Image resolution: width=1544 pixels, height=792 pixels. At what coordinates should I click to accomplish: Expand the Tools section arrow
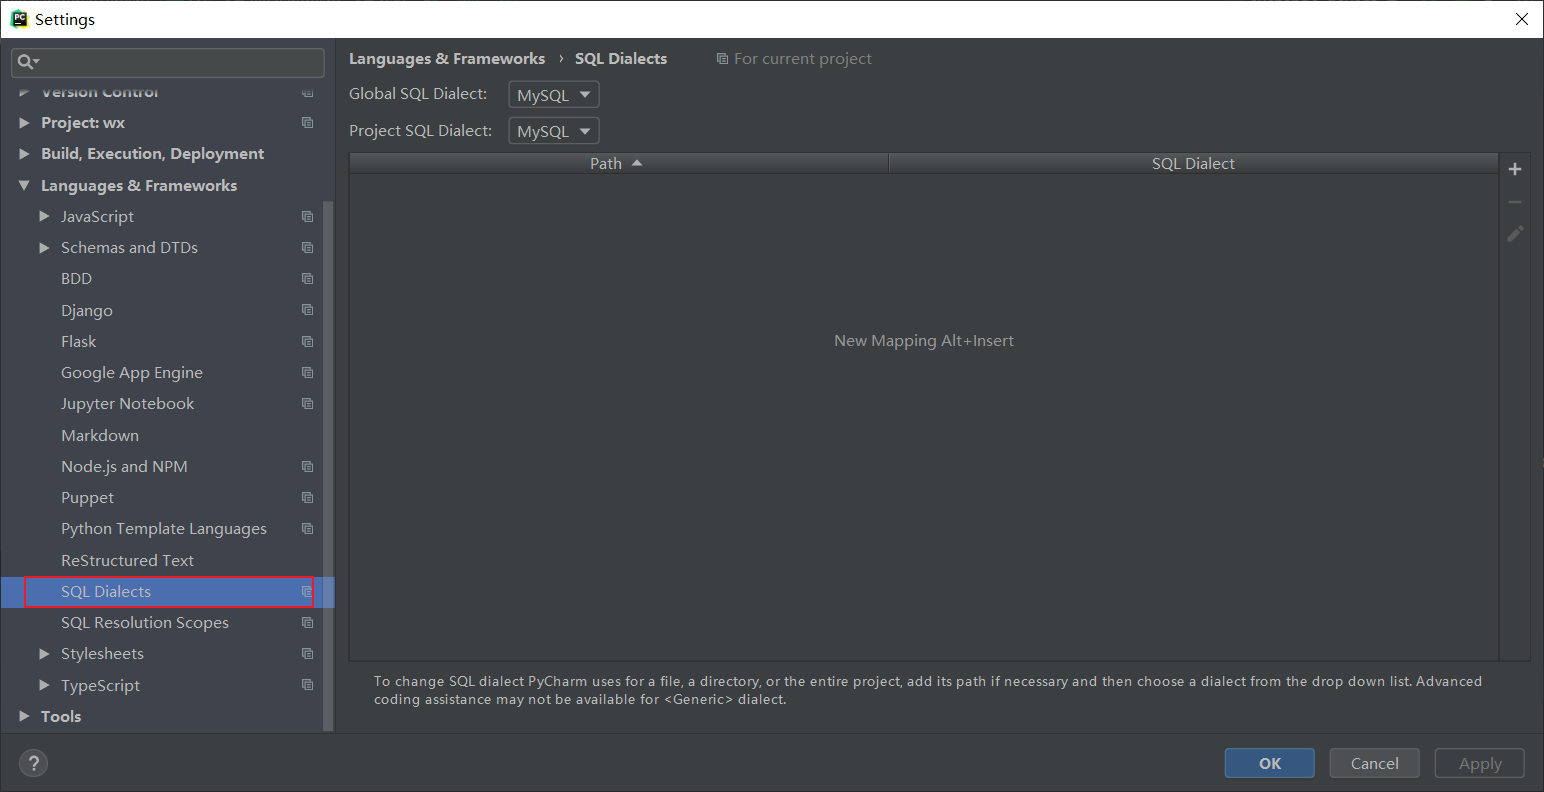click(24, 717)
